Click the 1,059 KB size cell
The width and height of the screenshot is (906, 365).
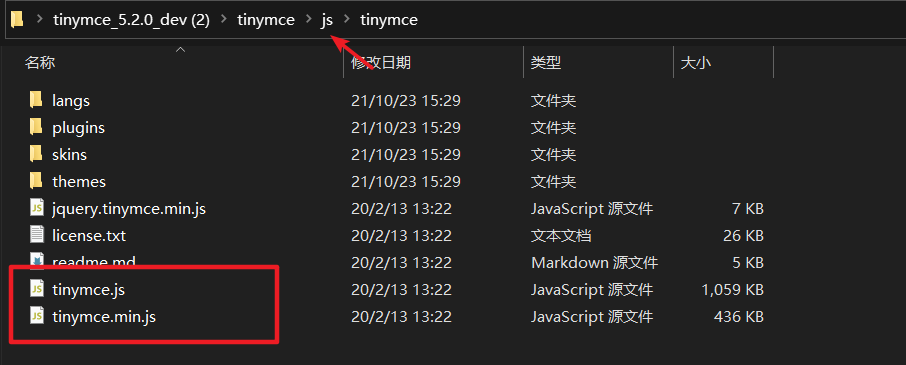733,289
